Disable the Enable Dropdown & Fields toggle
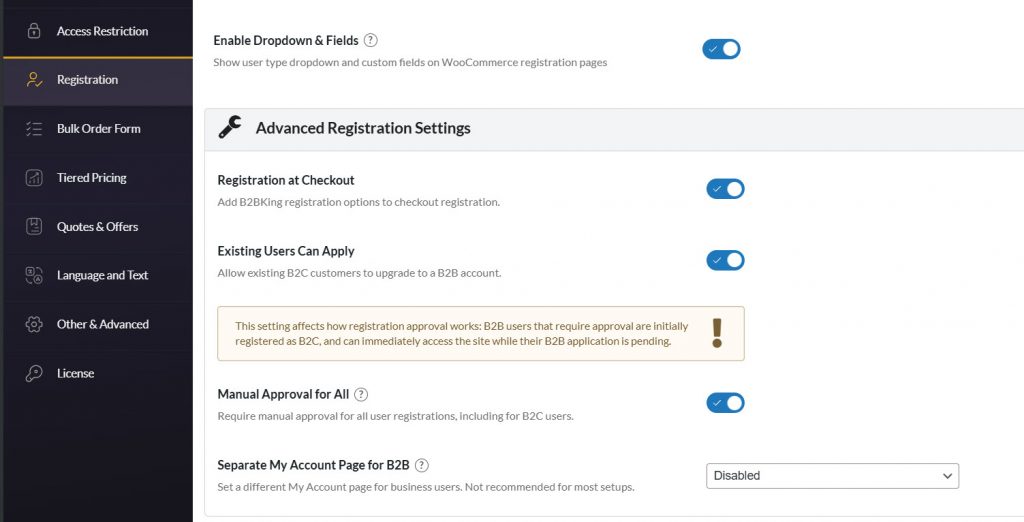This screenshot has width=1024, height=522. click(x=721, y=49)
